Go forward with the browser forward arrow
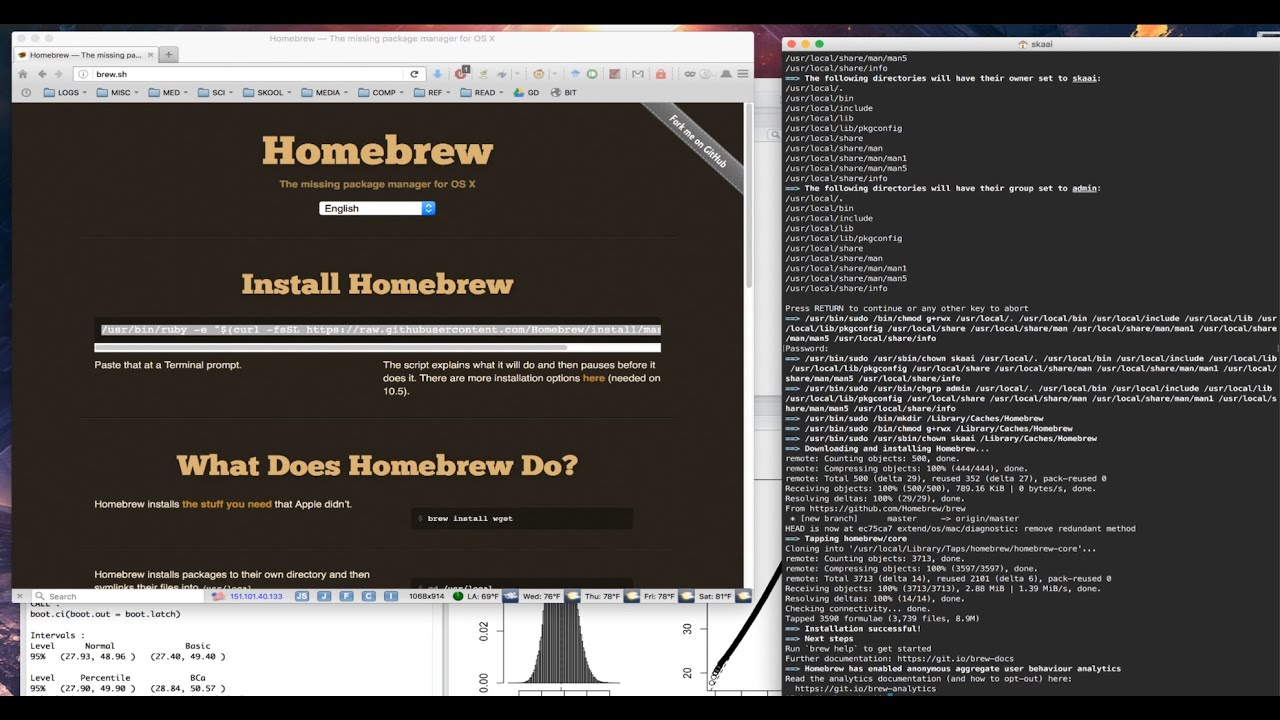Viewport: 1280px width, 720px height. [x=58, y=74]
